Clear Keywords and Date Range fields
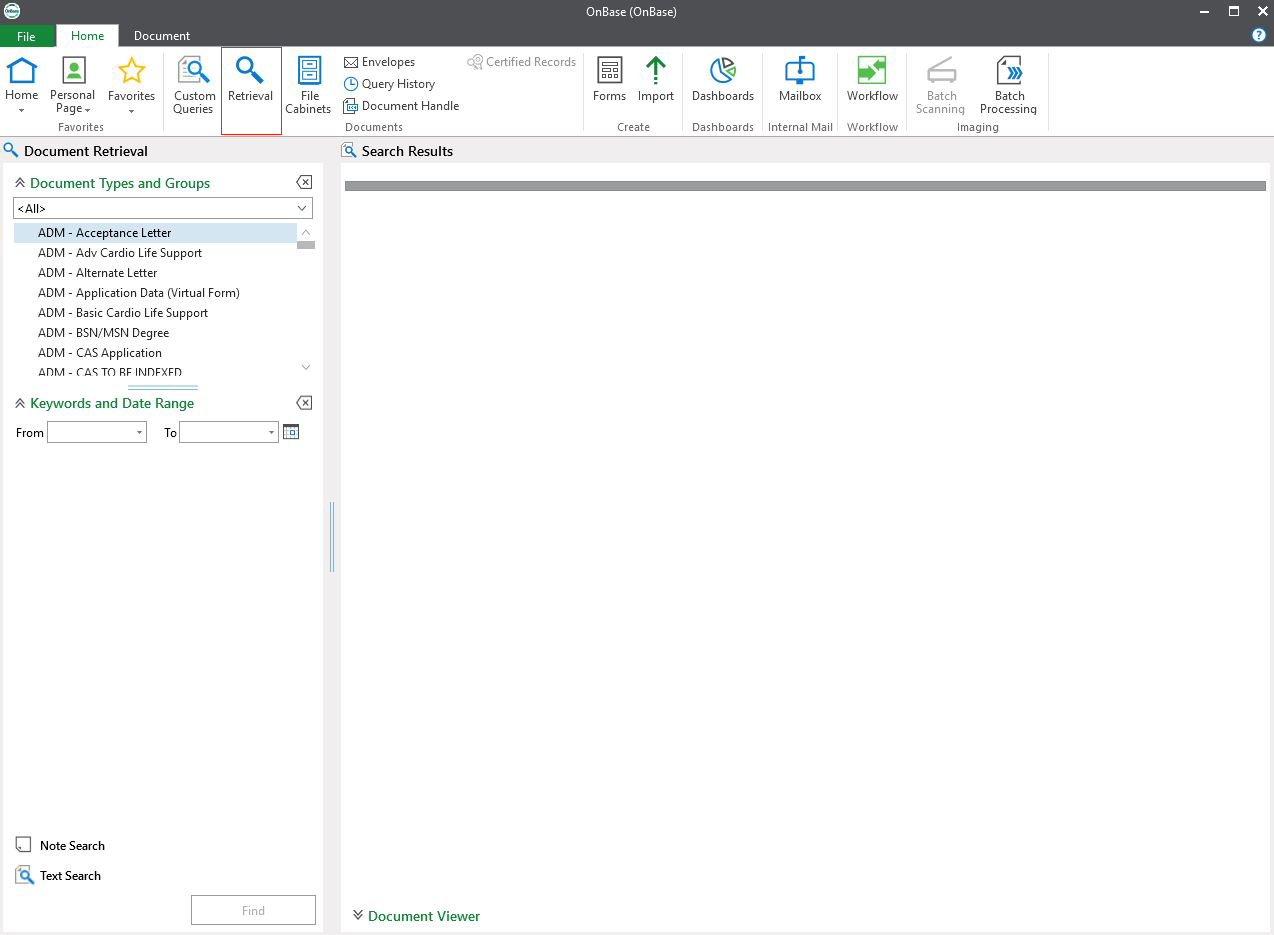 (x=304, y=402)
